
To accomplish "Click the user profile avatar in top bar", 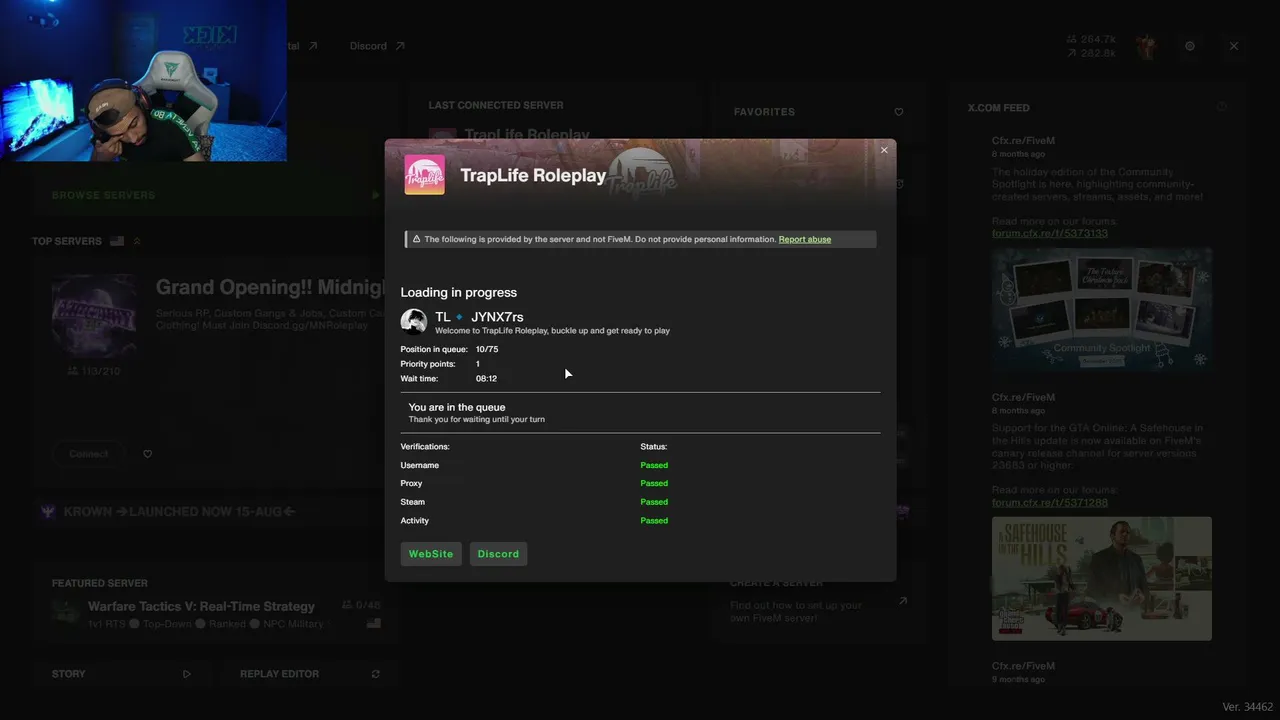I will pos(1146,46).
